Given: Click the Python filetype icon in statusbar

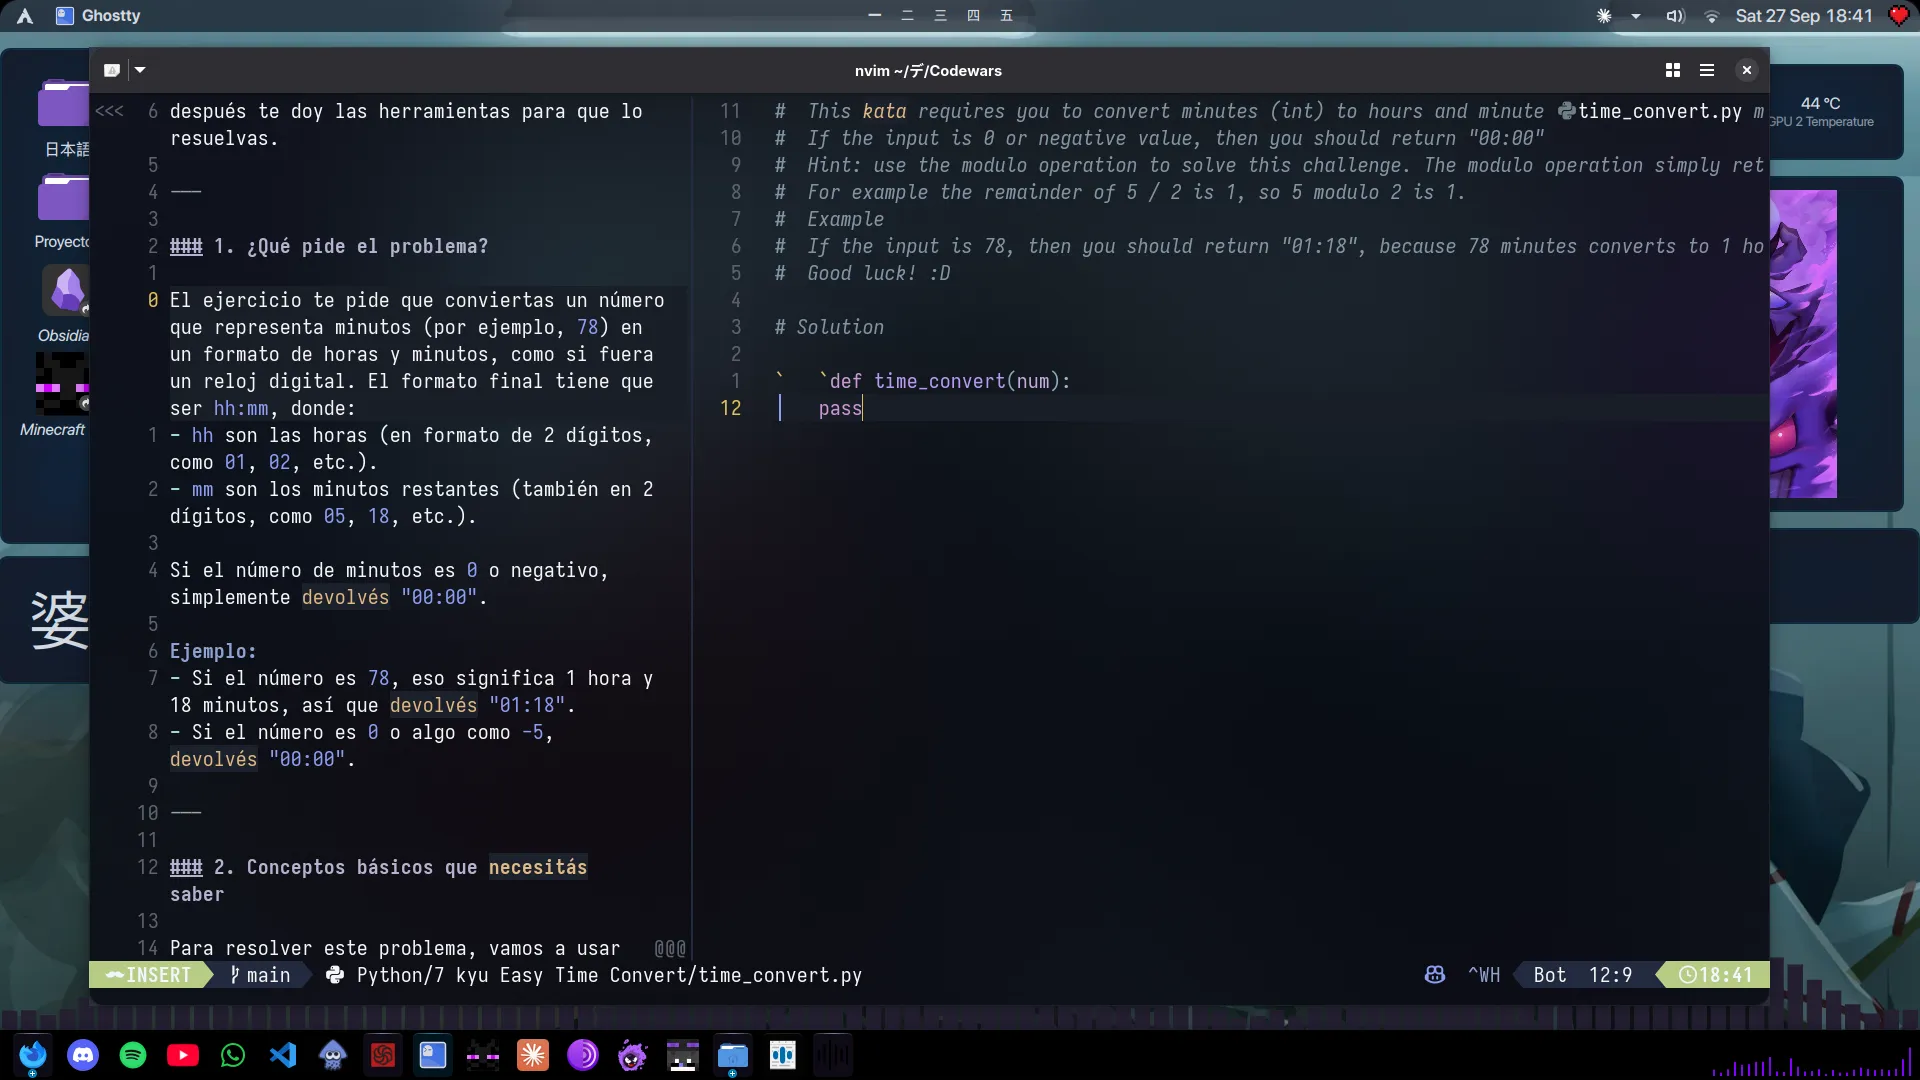Looking at the screenshot, I should click(x=333, y=975).
